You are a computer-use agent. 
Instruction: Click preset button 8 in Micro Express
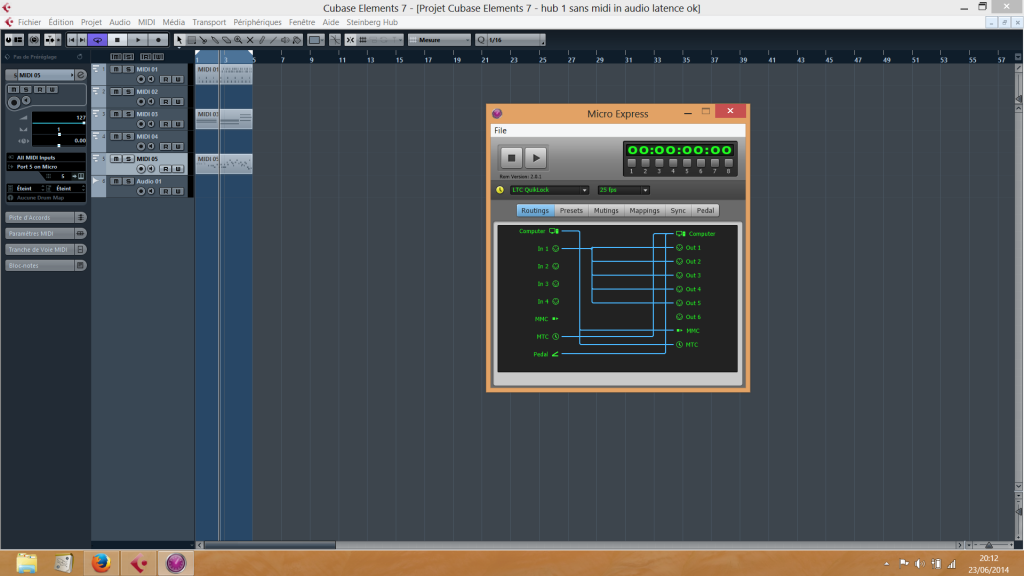728,163
